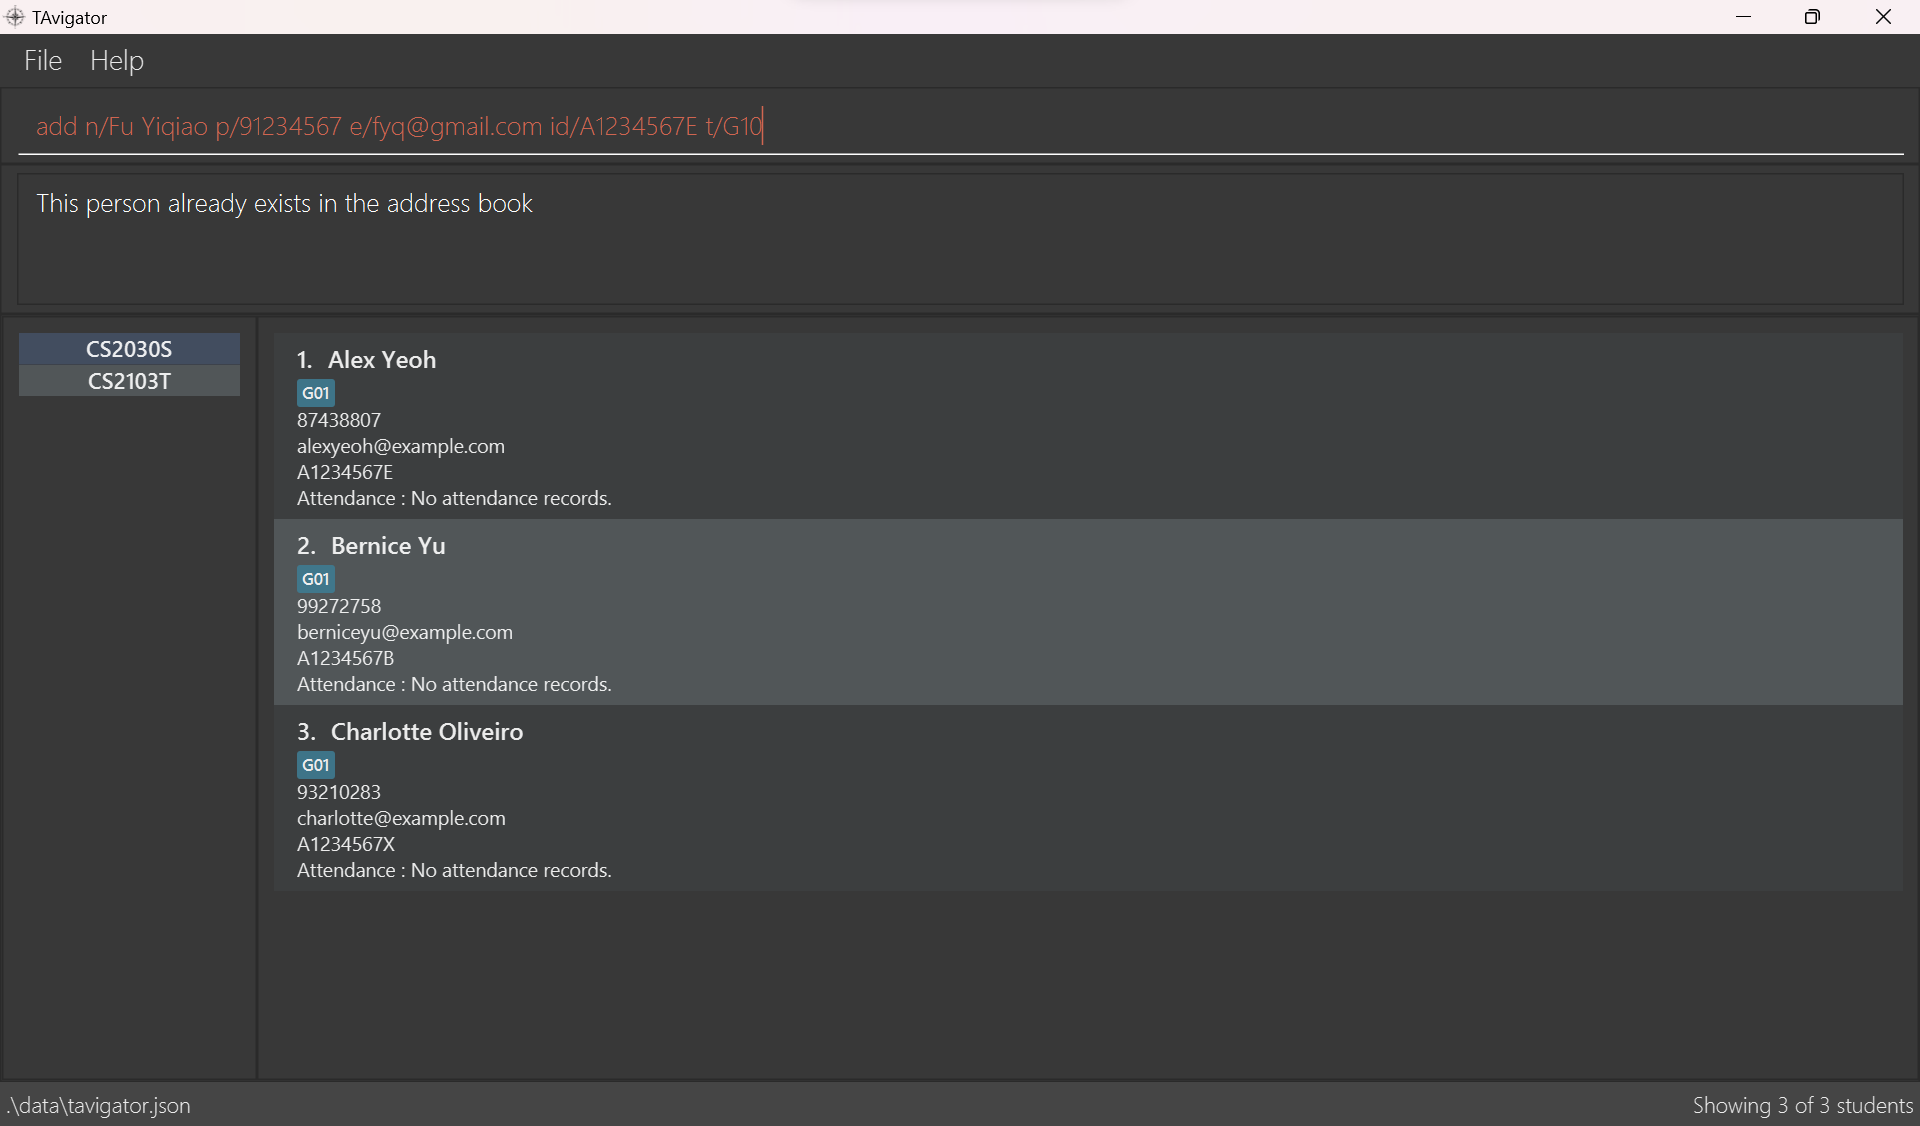Click the Showing 3 of 3 students label
The image size is (1920, 1126).
click(x=1802, y=1105)
